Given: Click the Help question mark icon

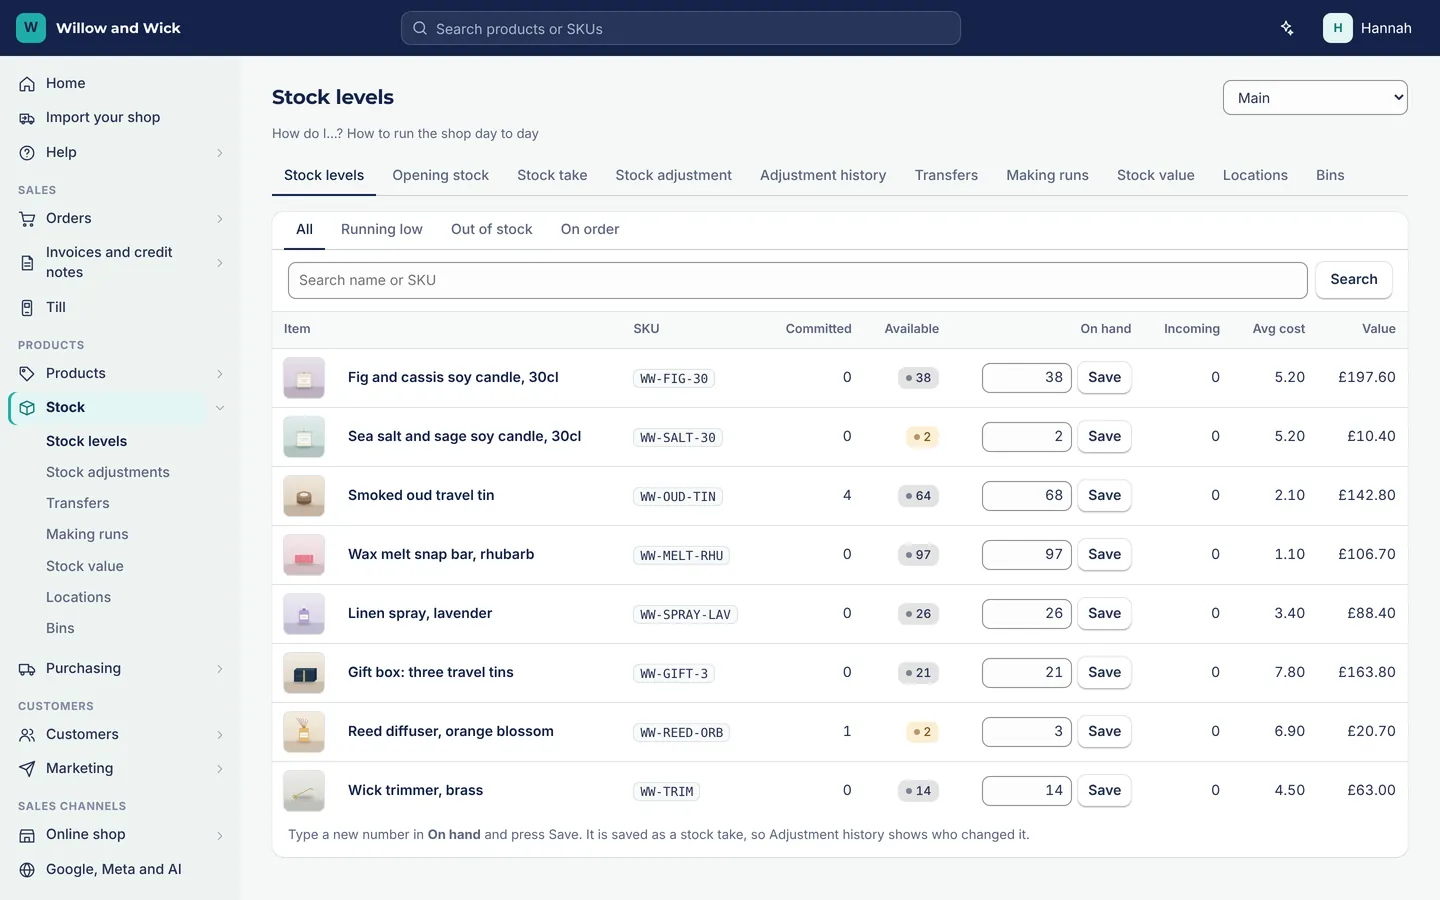Looking at the screenshot, I should tap(27, 153).
